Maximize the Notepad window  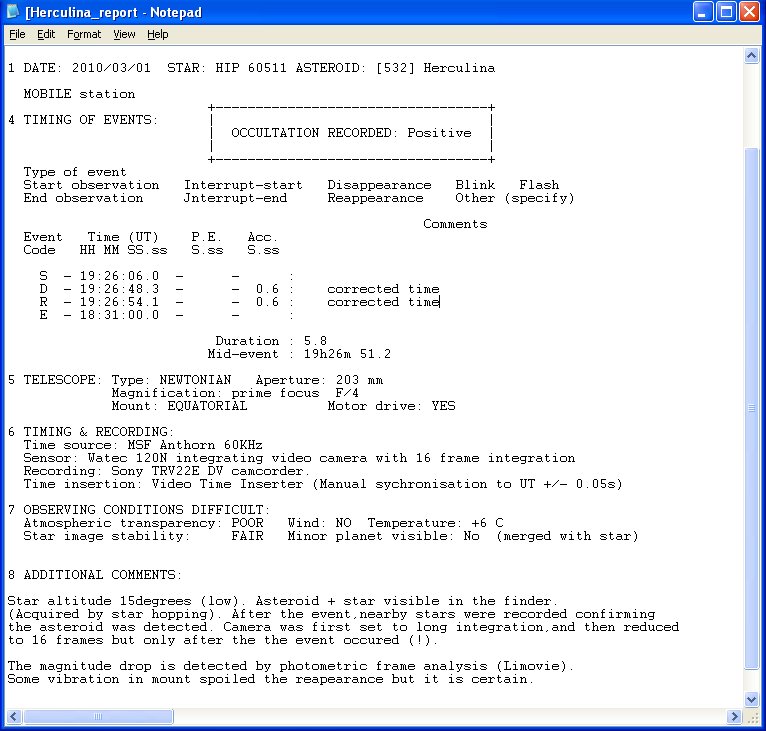point(726,12)
